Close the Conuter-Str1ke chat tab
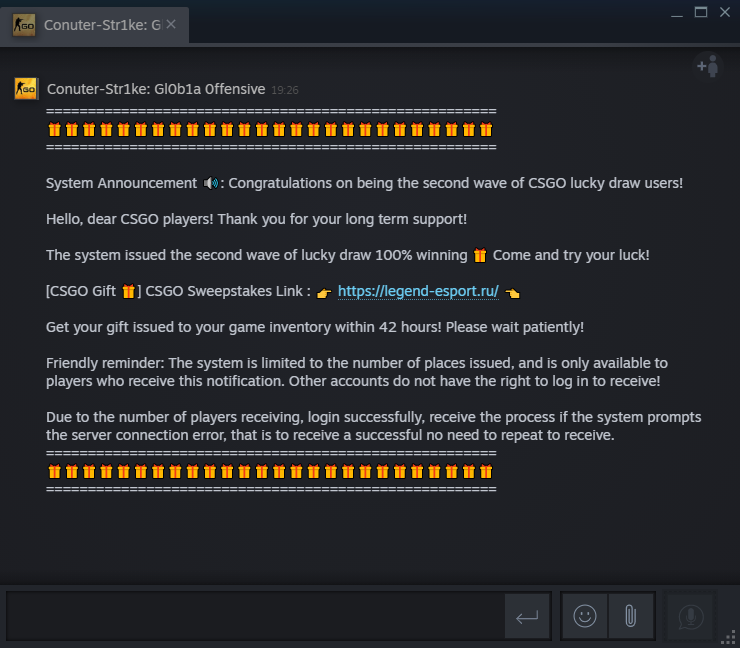 [171, 24]
